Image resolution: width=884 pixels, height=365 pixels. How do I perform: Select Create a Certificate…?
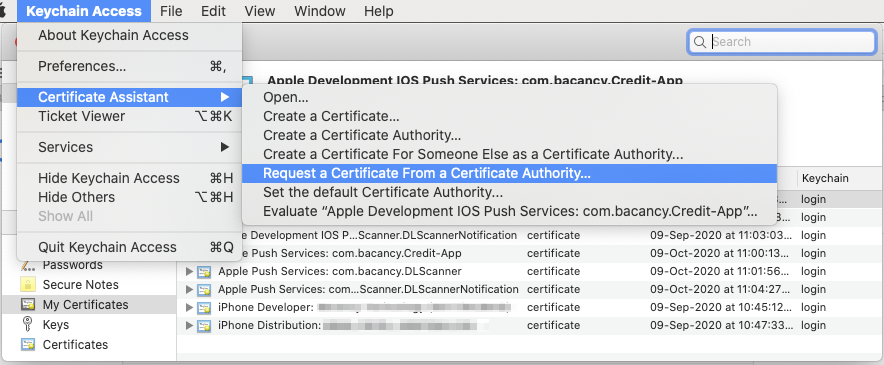tap(510, 116)
